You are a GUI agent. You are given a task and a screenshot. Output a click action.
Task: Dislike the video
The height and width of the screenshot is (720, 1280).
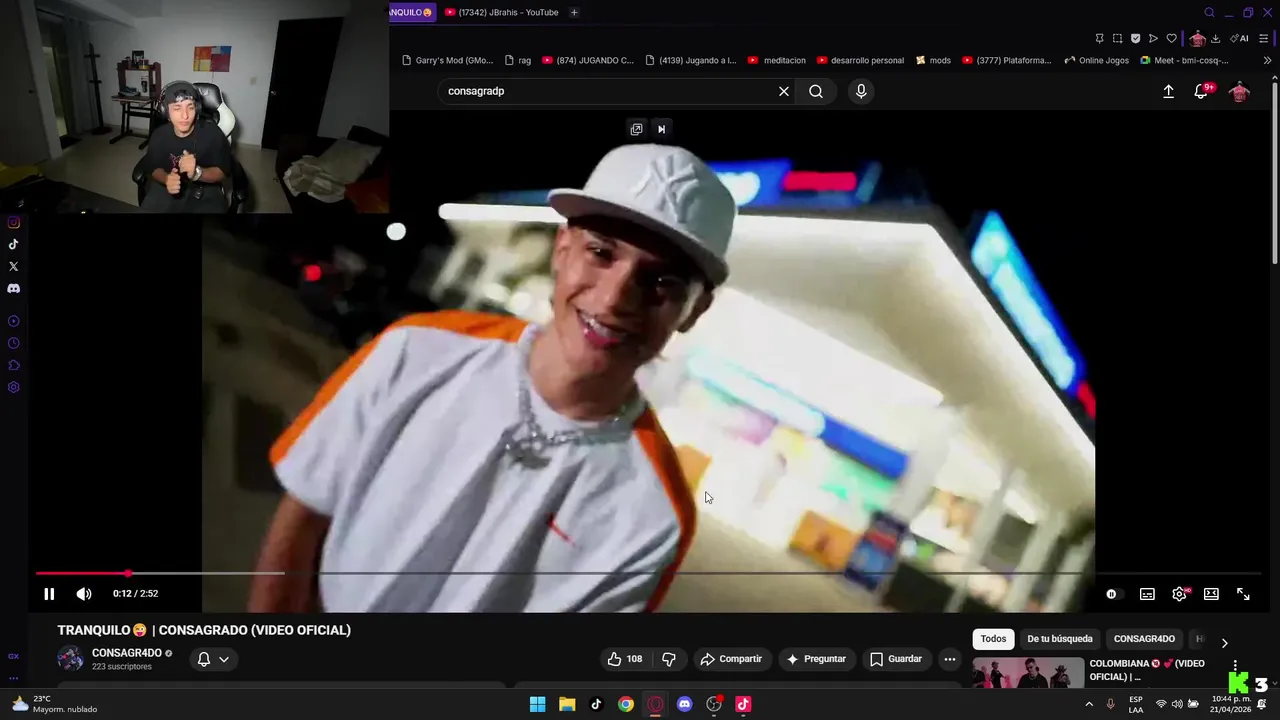669,659
